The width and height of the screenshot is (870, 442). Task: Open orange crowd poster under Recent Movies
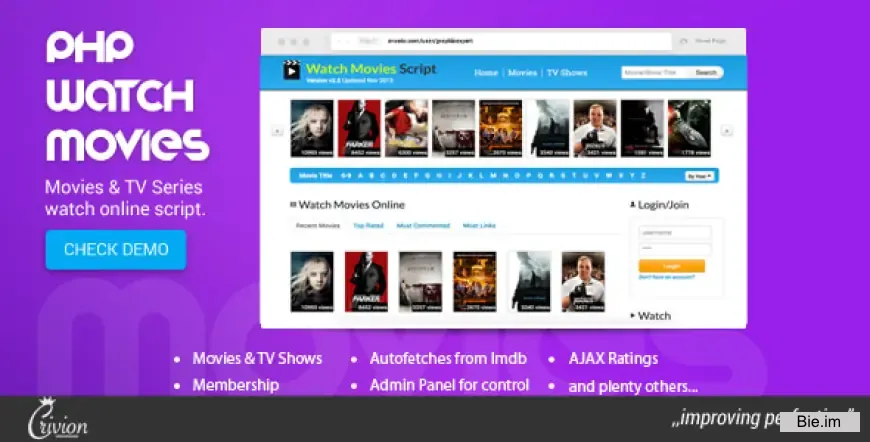click(474, 281)
